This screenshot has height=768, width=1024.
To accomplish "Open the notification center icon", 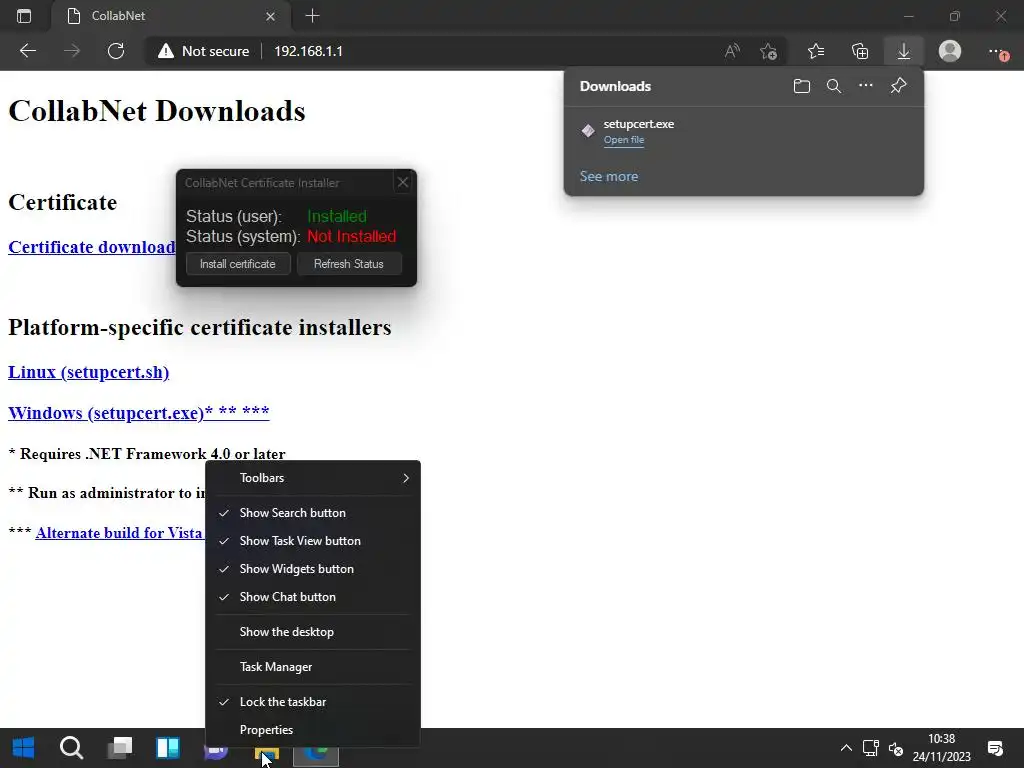I will click(x=995, y=748).
